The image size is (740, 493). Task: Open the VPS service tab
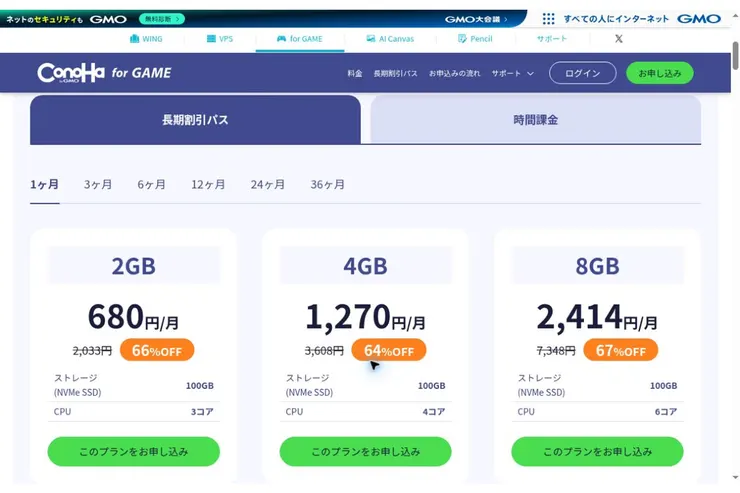pyautogui.click(x=220, y=39)
